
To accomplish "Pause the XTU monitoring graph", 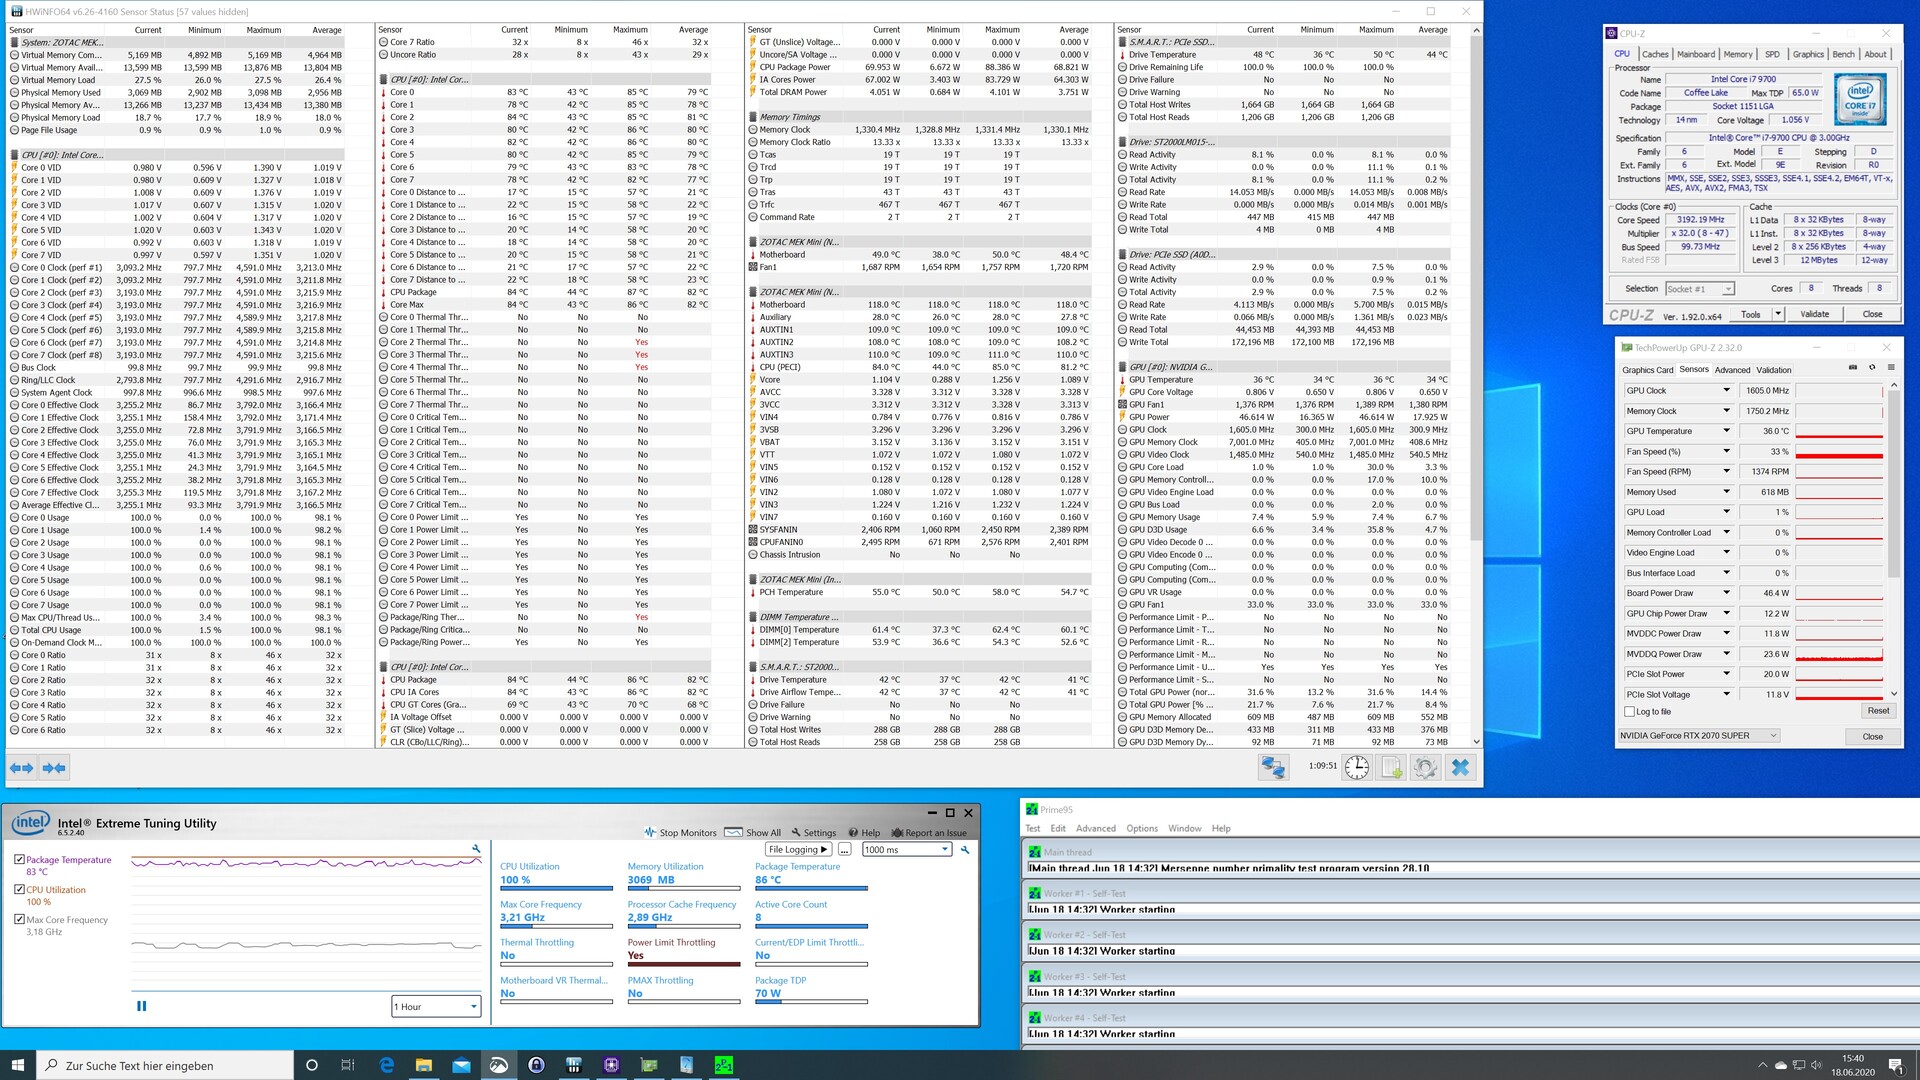I will coord(141,1006).
